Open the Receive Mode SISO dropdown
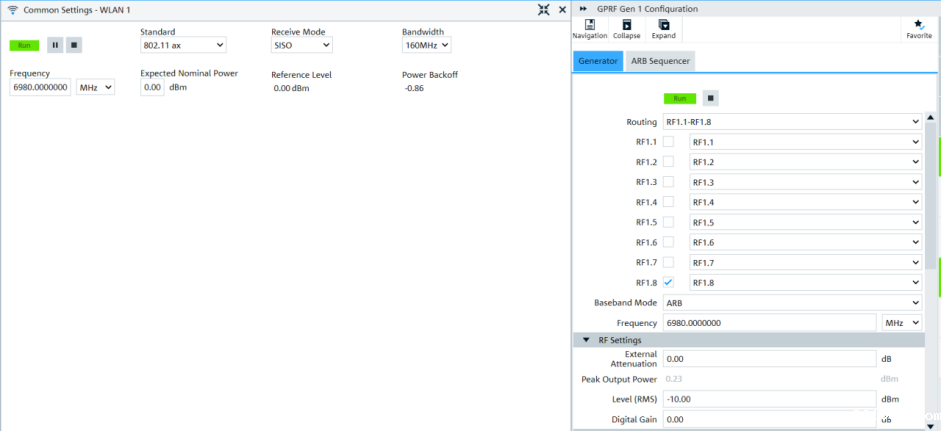The height and width of the screenshot is (432, 941). [x=302, y=45]
